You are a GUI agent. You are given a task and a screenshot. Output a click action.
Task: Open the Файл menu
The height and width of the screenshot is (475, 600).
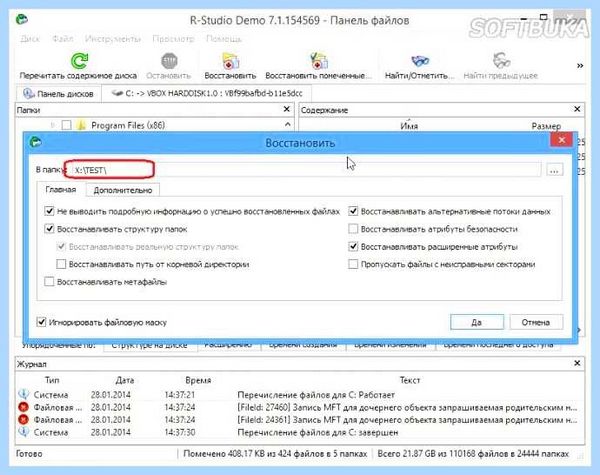[x=63, y=39]
